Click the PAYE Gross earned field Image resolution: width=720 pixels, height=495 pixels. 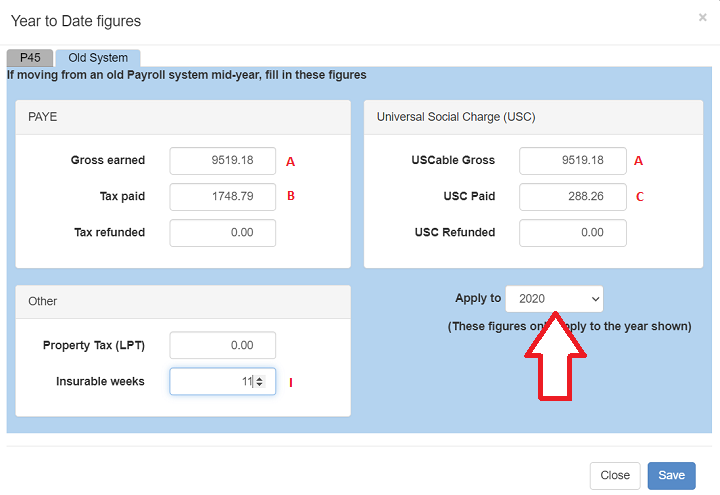[222, 160]
